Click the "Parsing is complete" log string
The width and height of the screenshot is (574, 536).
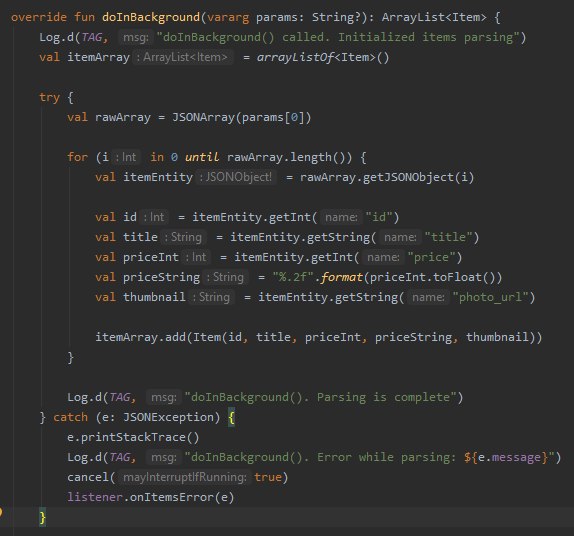(x=320, y=397)
